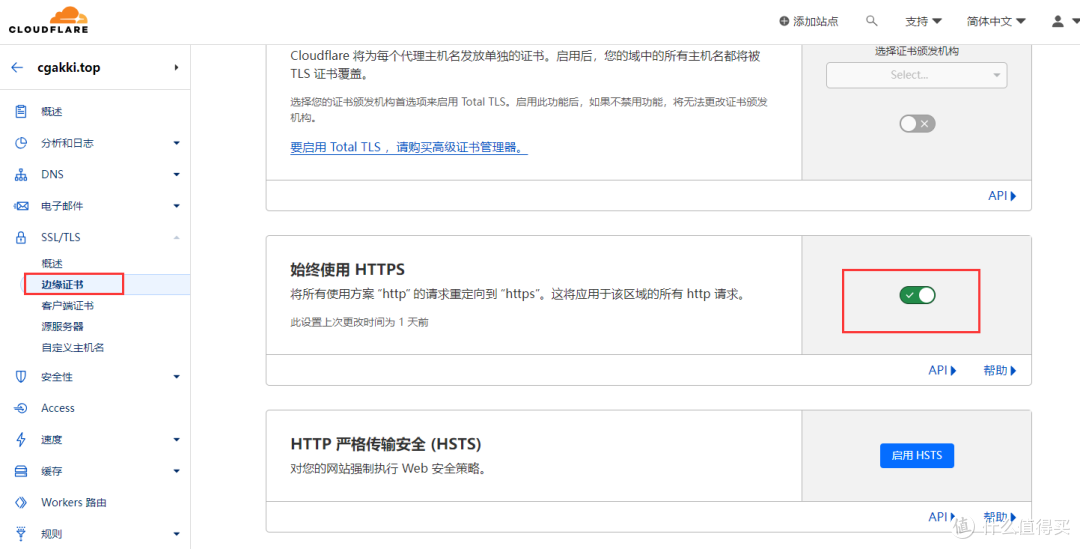Click the plus icon beside 添加站点
This screenshot has width=1080, height=549.
[x=784, y=21]
